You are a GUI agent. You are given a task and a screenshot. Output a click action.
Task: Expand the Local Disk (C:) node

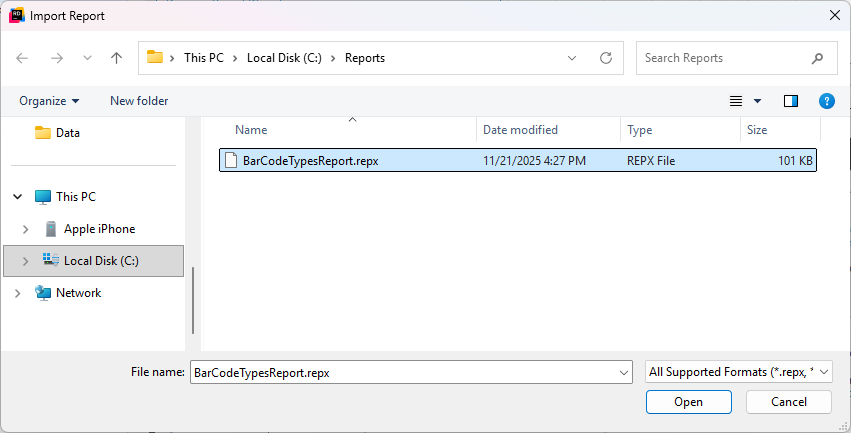click(26, 261)
